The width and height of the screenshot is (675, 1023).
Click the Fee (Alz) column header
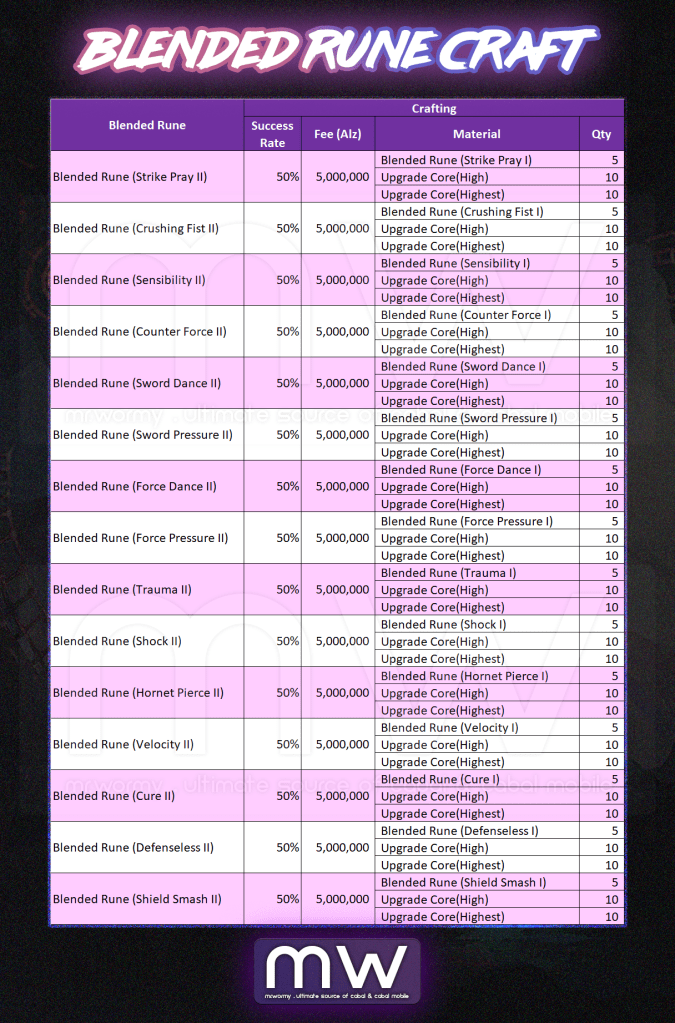[x=338, y=134]
